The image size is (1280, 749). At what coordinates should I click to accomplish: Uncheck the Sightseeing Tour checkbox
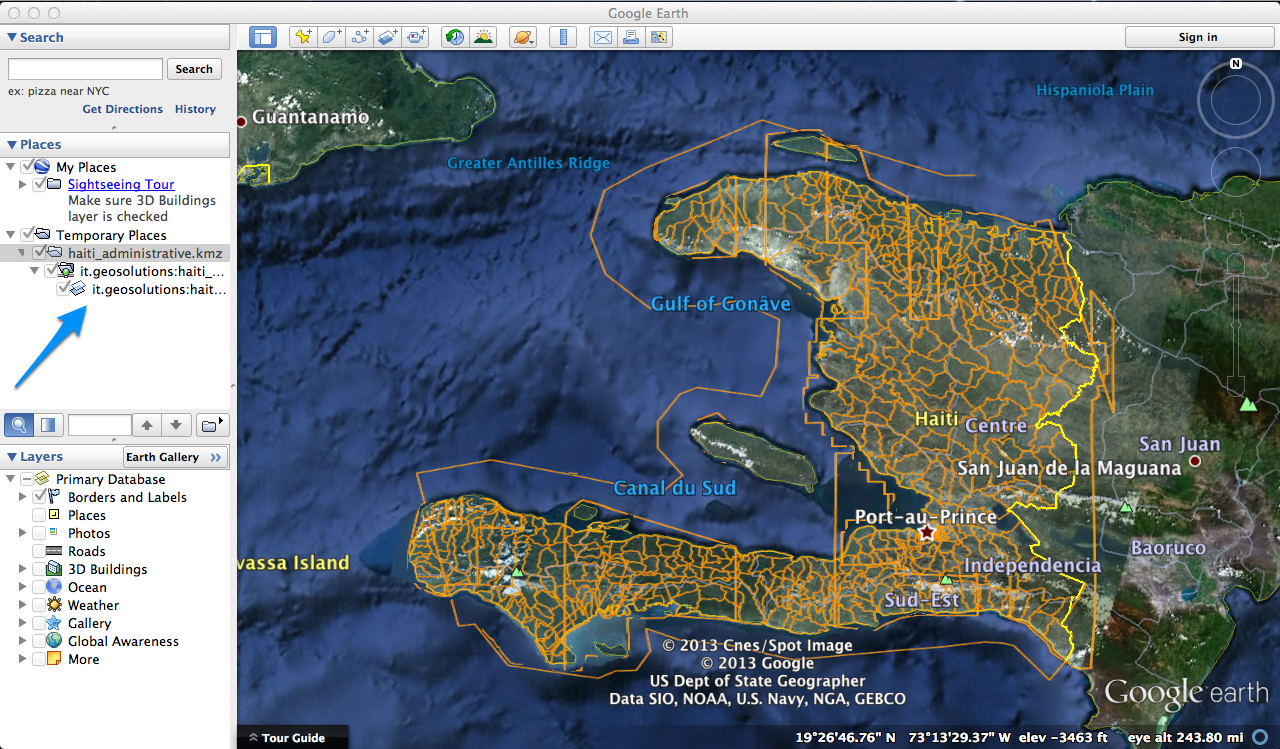39,185
